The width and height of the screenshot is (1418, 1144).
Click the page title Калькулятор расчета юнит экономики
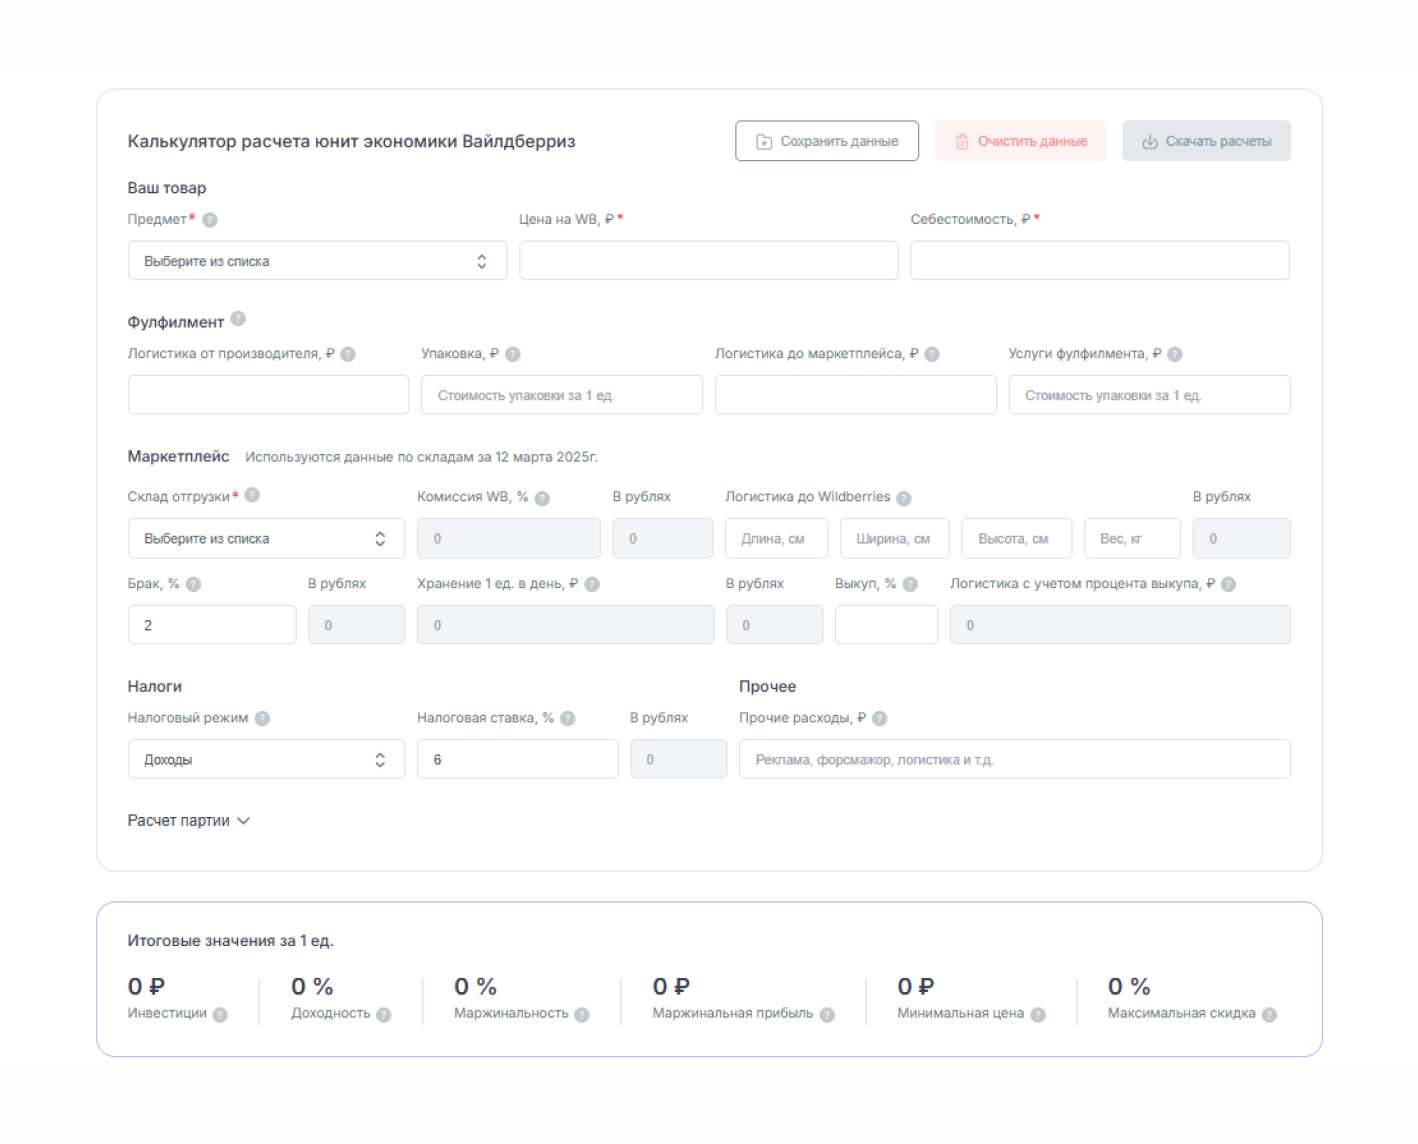351,141
